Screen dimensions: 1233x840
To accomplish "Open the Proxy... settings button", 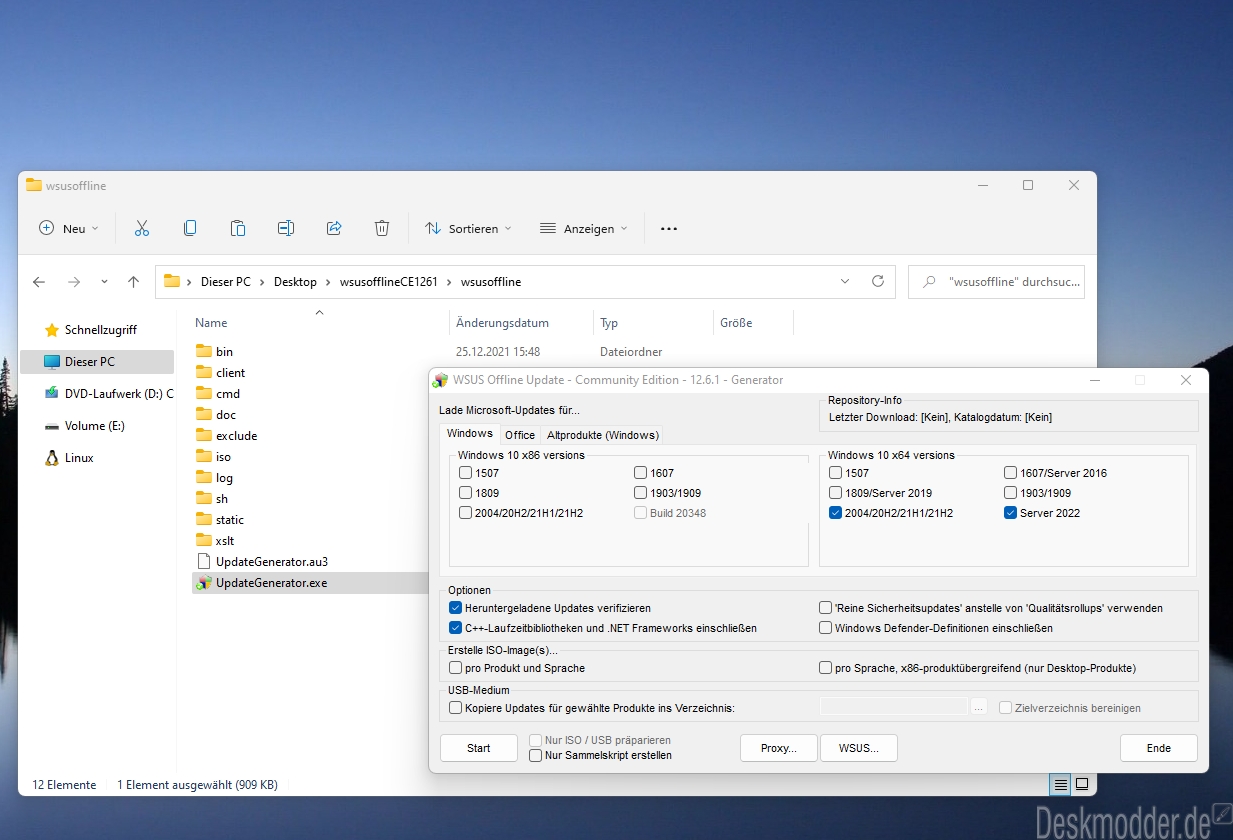I will (779, 748).
